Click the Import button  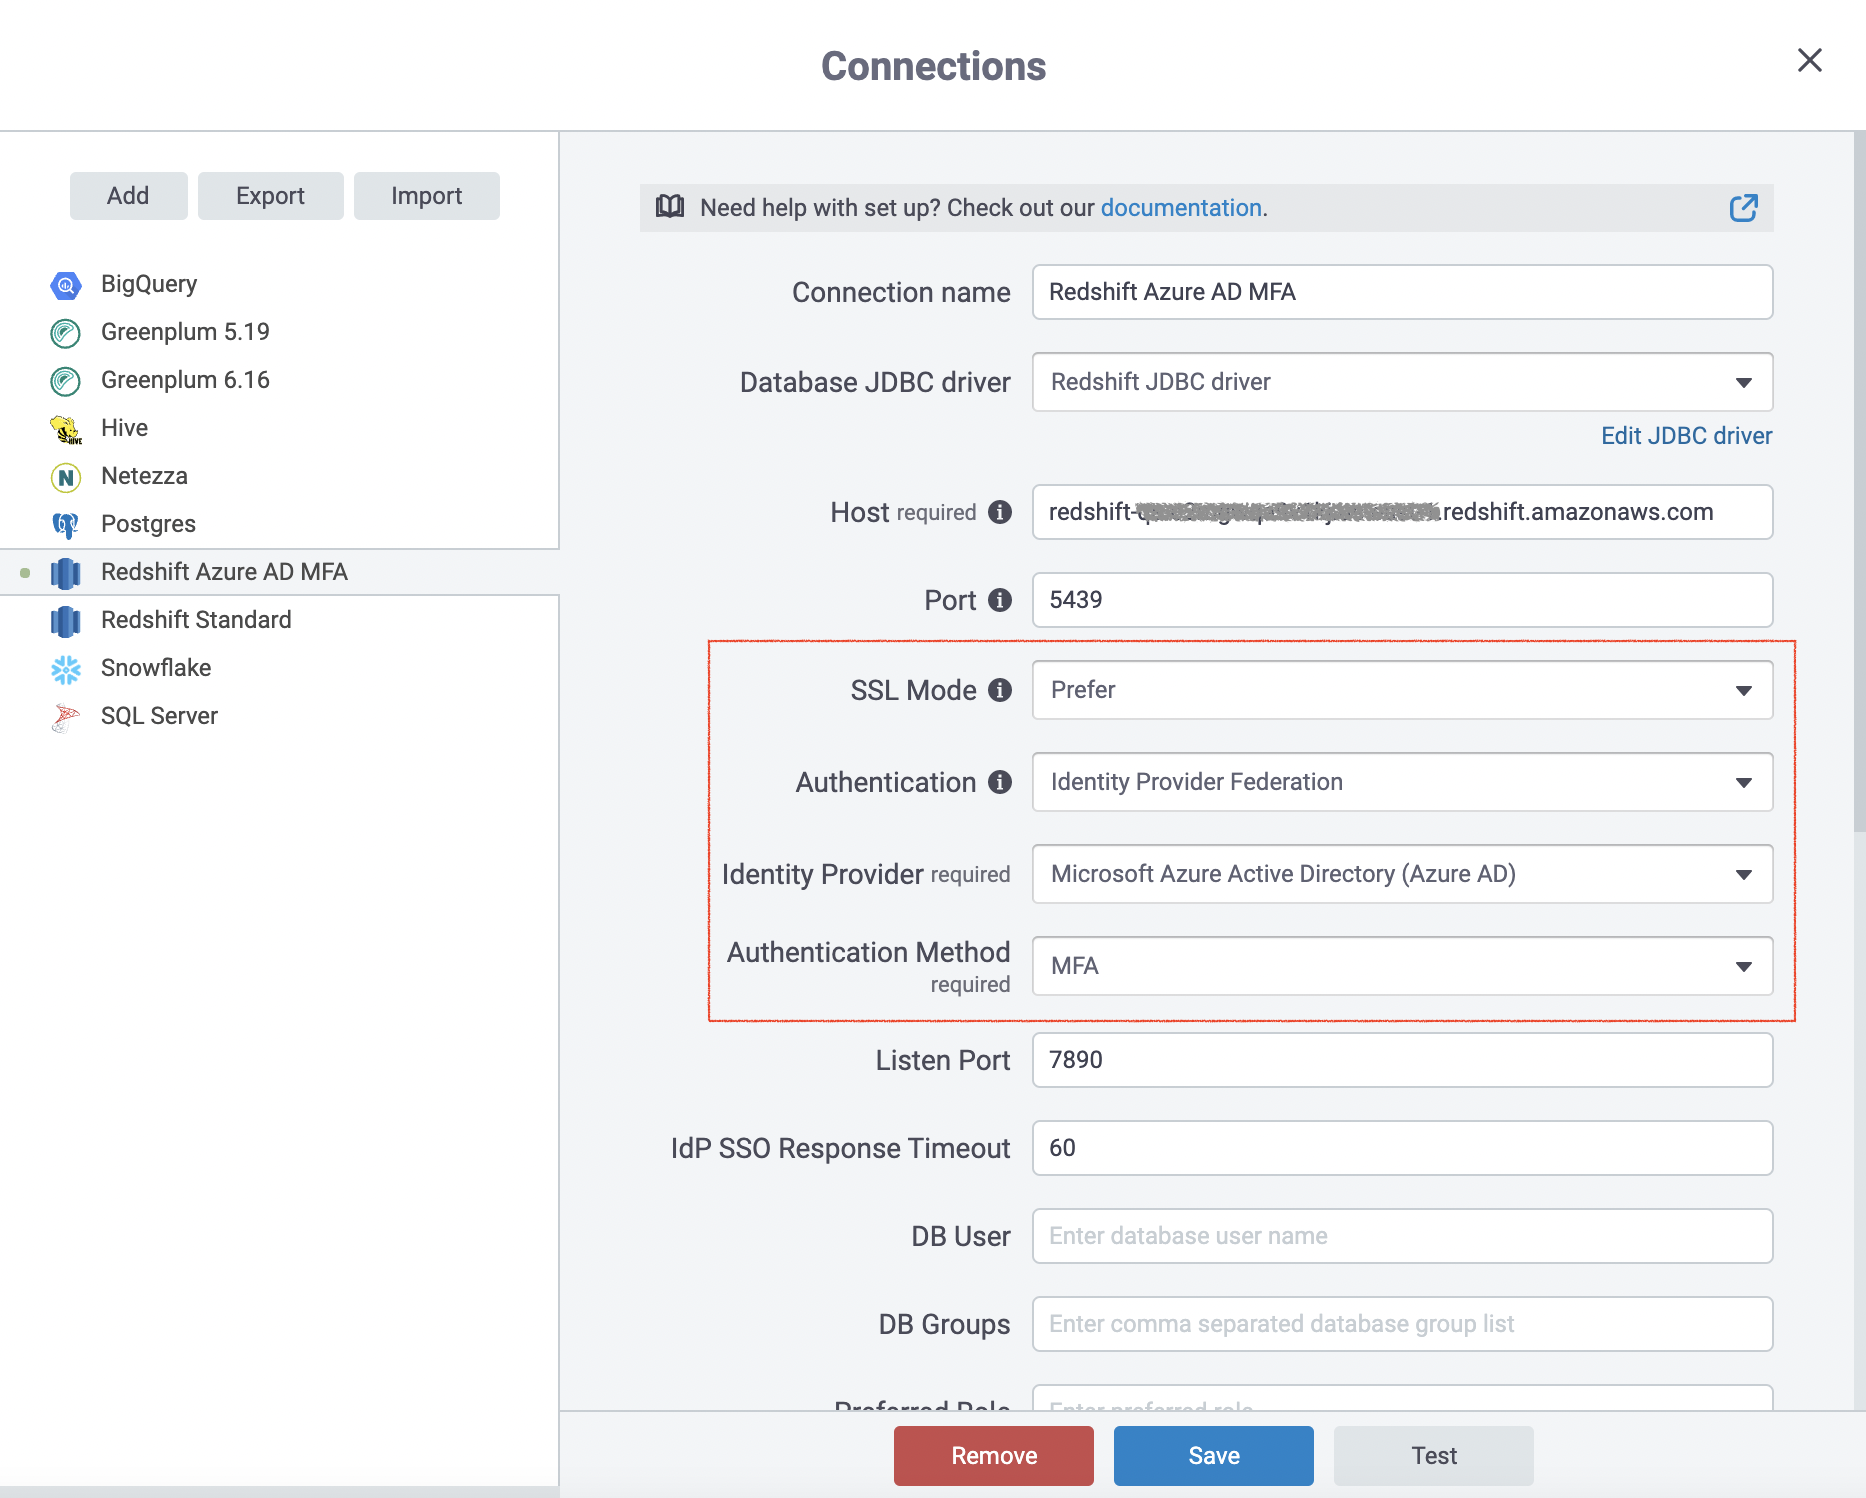point(426,196)
